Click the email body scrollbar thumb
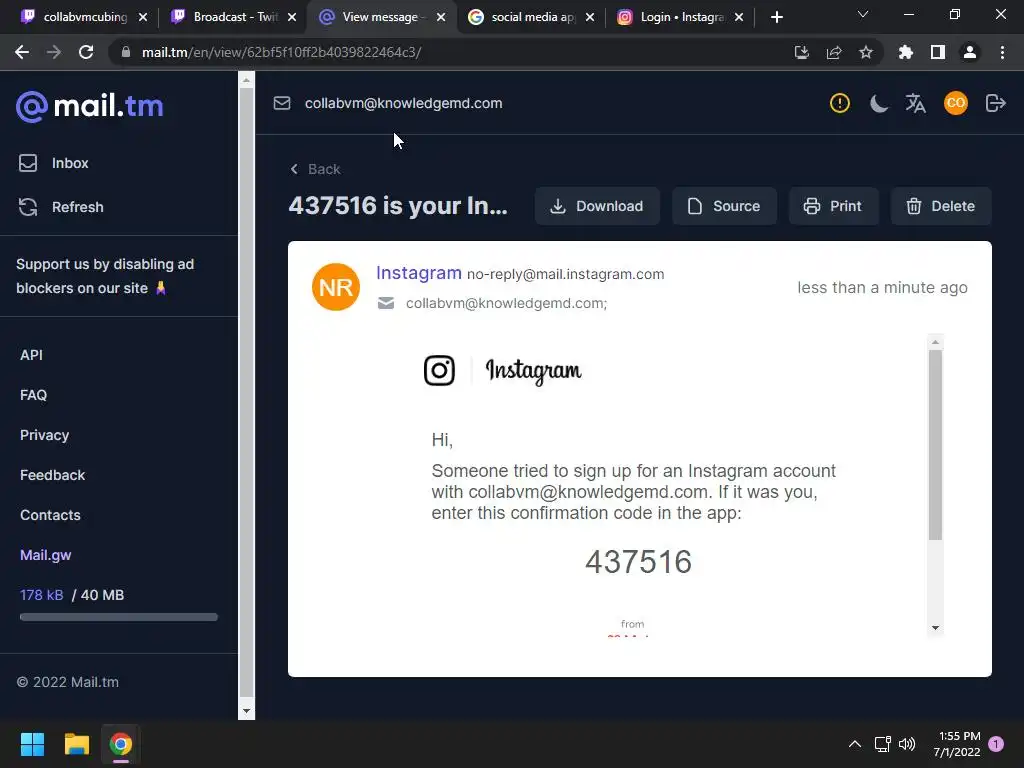This screenshot has width=1024, height=768. point(935,445)
